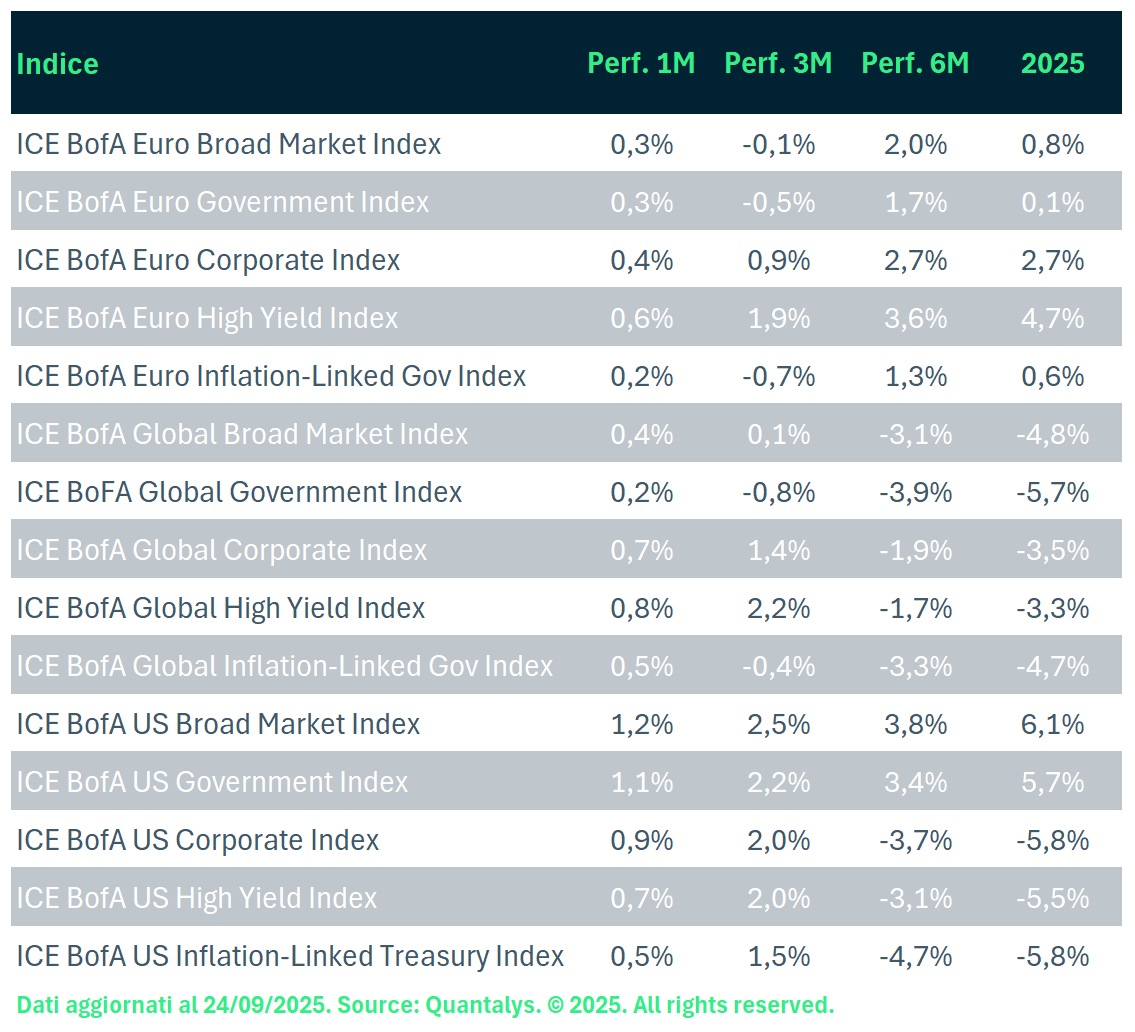Screen dimensions: 1135x1032
Task: Select Perf. 1M value of US Government Index
Action: pyautogui.click(x=641, y=782)
